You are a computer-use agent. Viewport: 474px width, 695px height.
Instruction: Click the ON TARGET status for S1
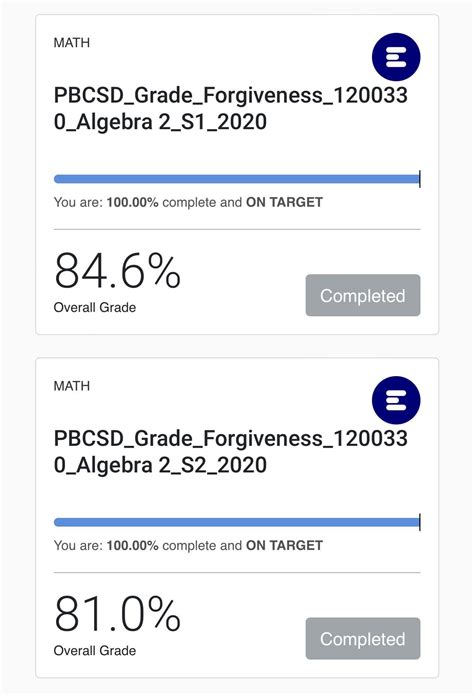284,202
